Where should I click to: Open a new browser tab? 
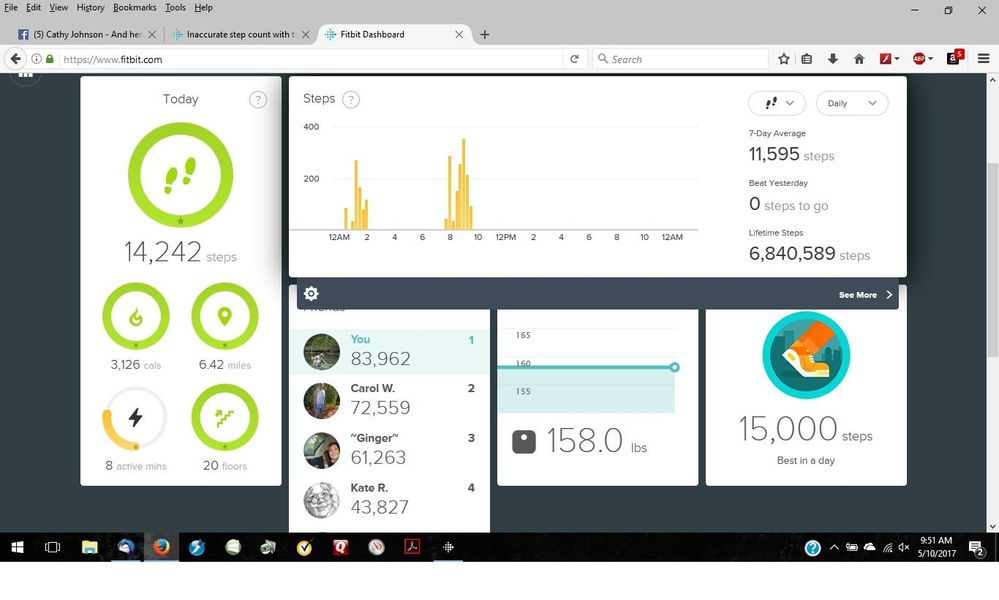point(485,34)
